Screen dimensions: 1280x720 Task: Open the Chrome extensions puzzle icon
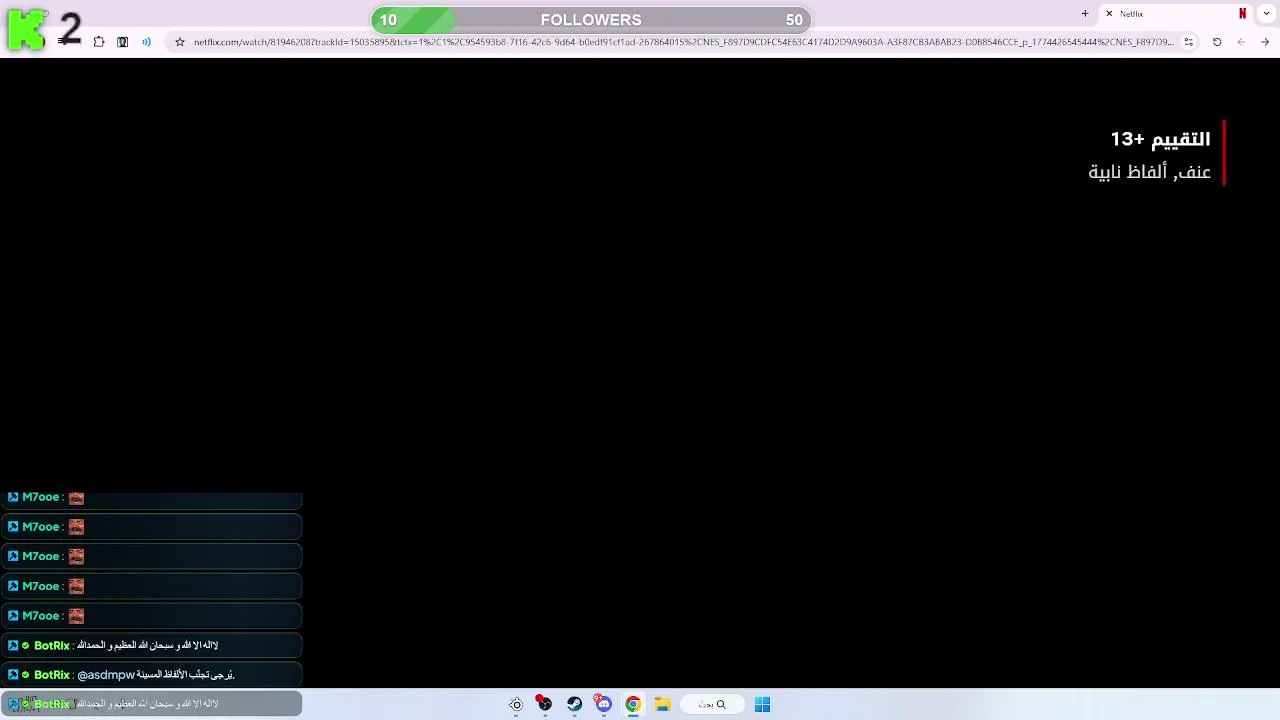[99, 42]
